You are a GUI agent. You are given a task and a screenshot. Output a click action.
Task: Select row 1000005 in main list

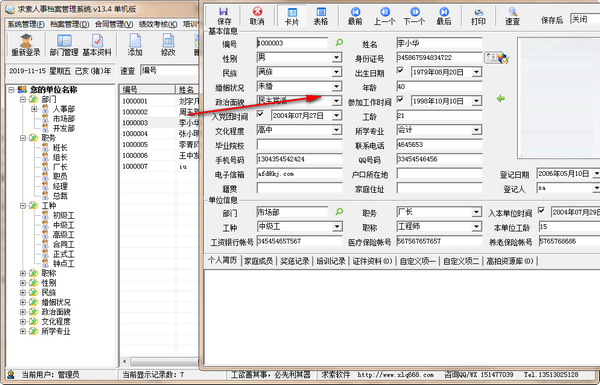pos(159,145)
